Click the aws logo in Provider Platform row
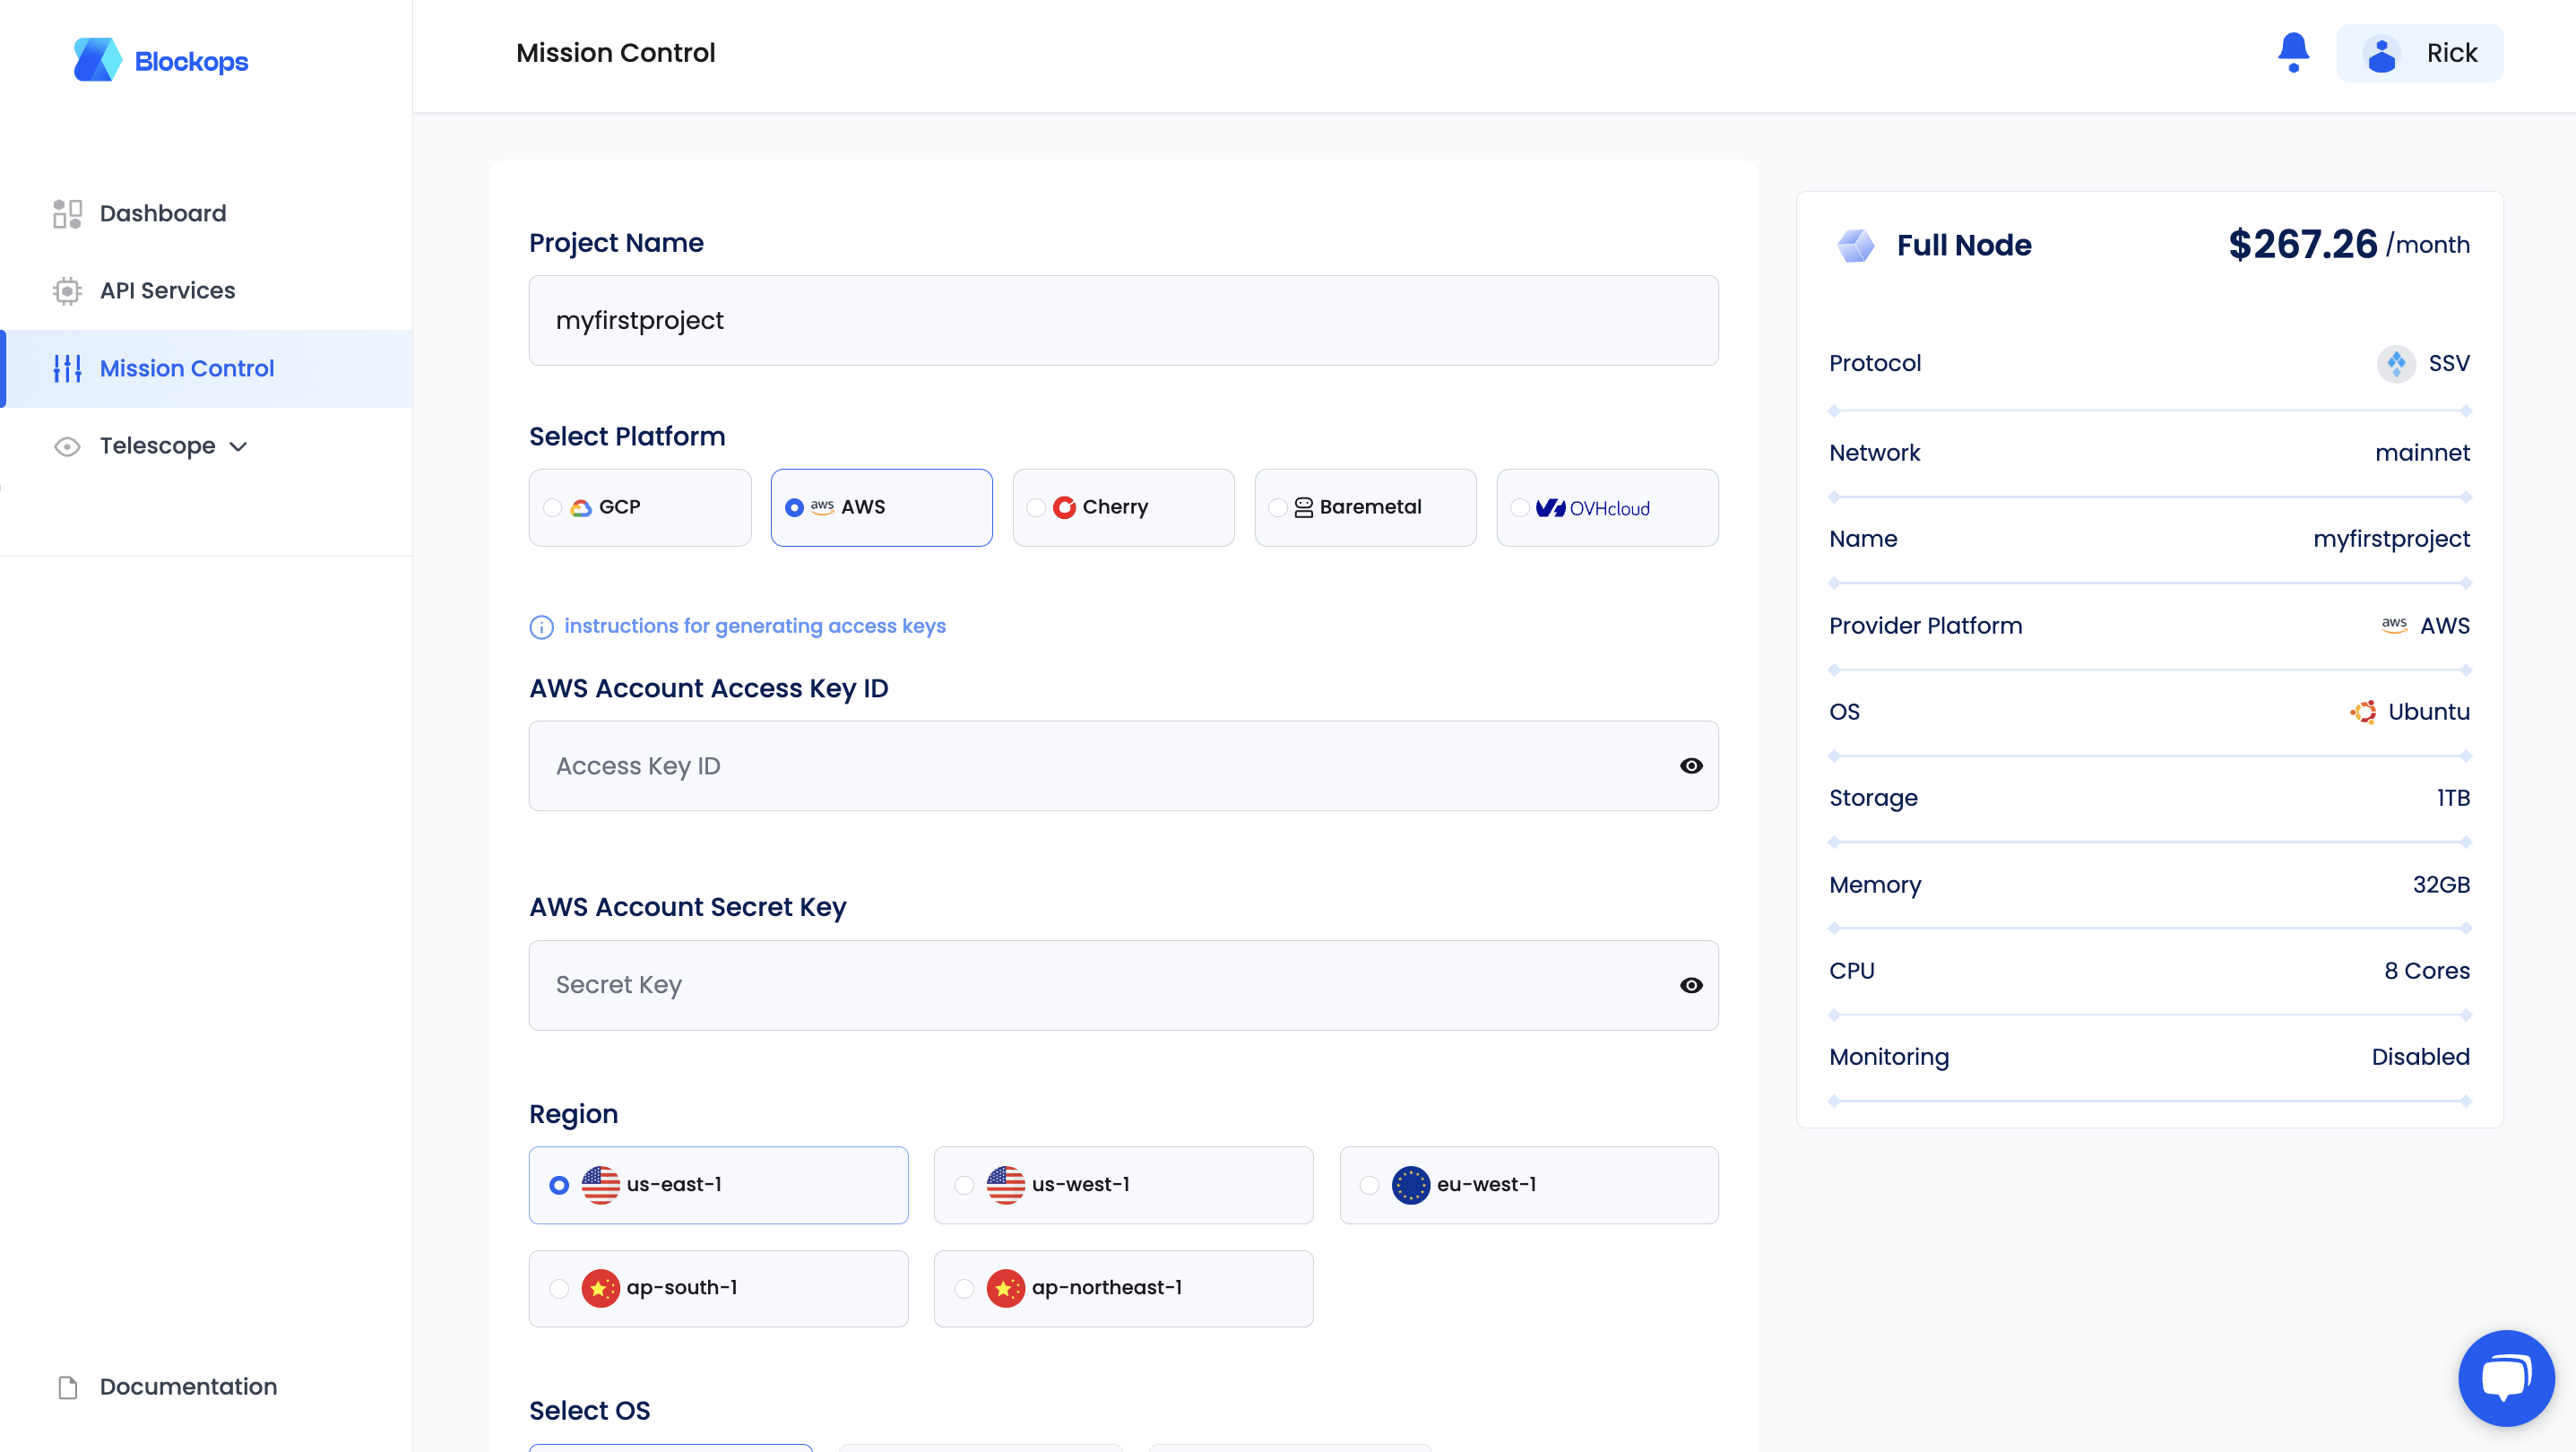 [2394, 625]
